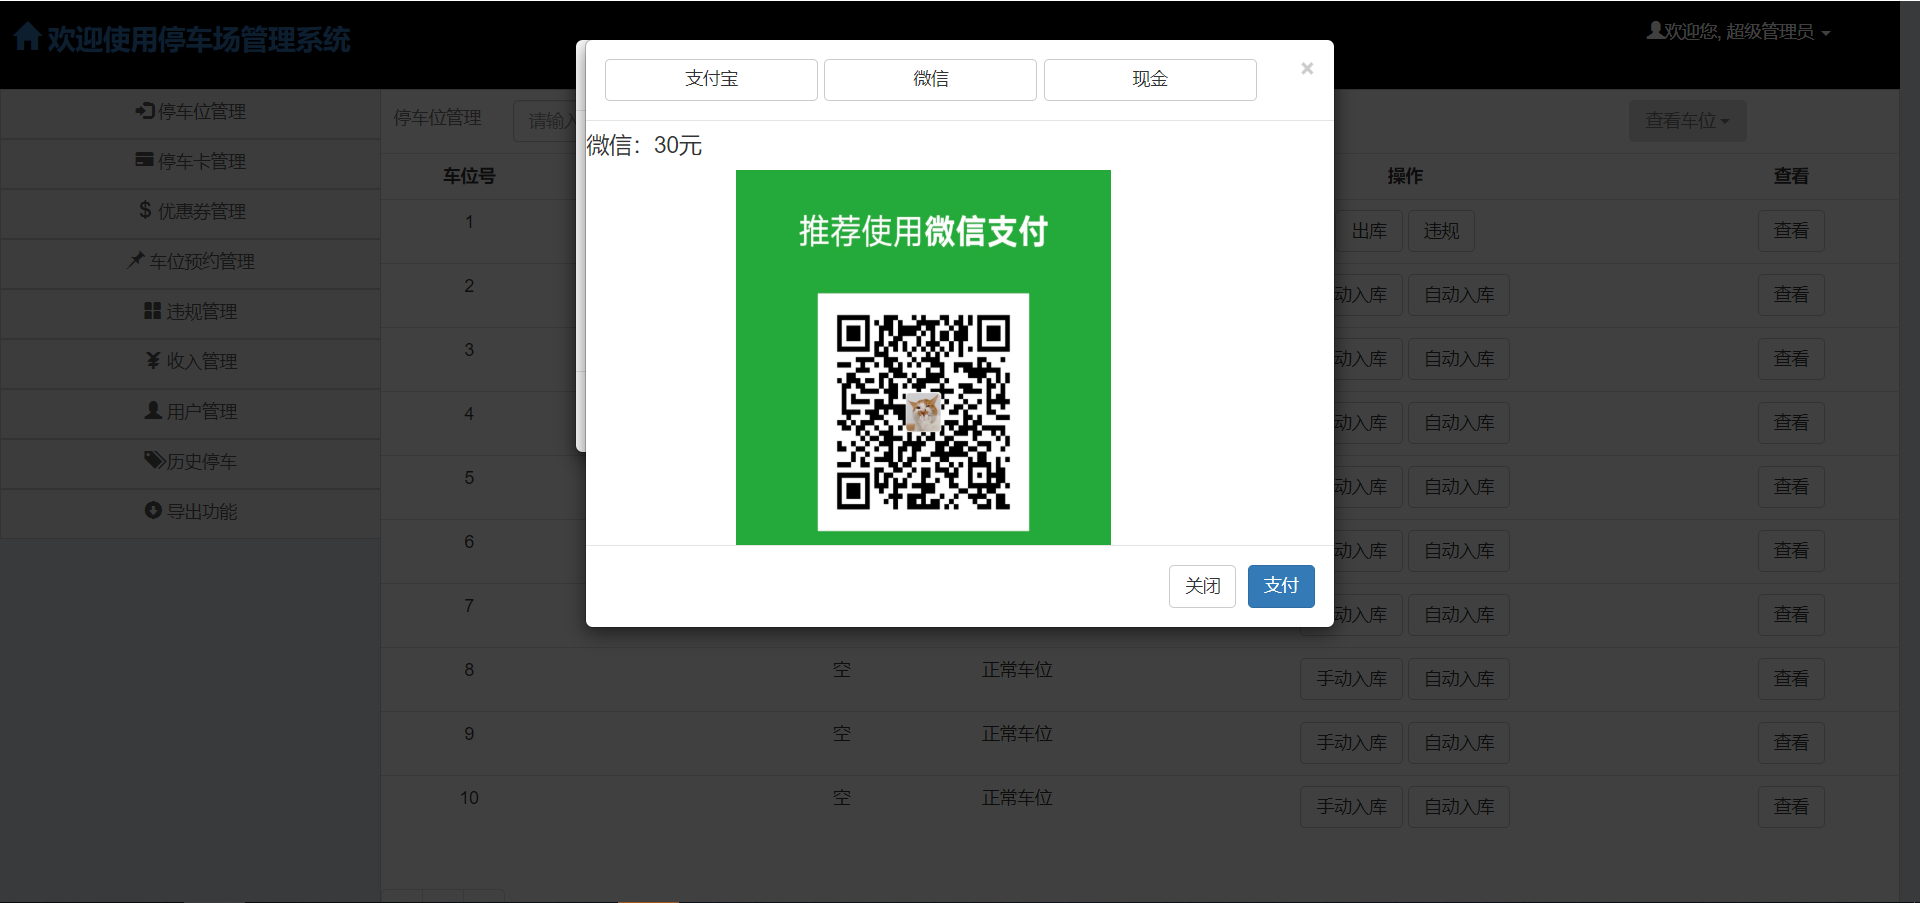Select the 停车卡管理 card icon in sidebar
This screenshot has width=1920, height=903.
tap(145, 160)
